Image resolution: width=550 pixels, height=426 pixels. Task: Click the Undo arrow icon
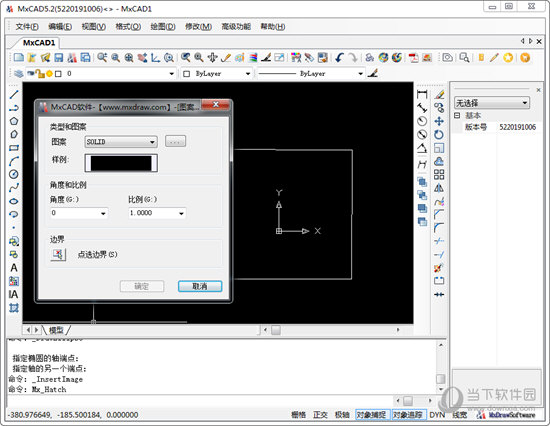[339, 58]
